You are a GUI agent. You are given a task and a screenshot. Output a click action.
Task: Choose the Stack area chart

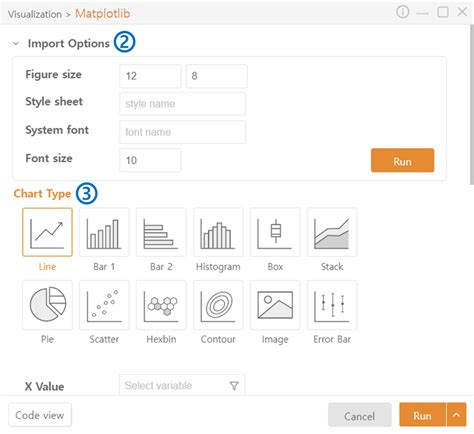coord(332,232)
